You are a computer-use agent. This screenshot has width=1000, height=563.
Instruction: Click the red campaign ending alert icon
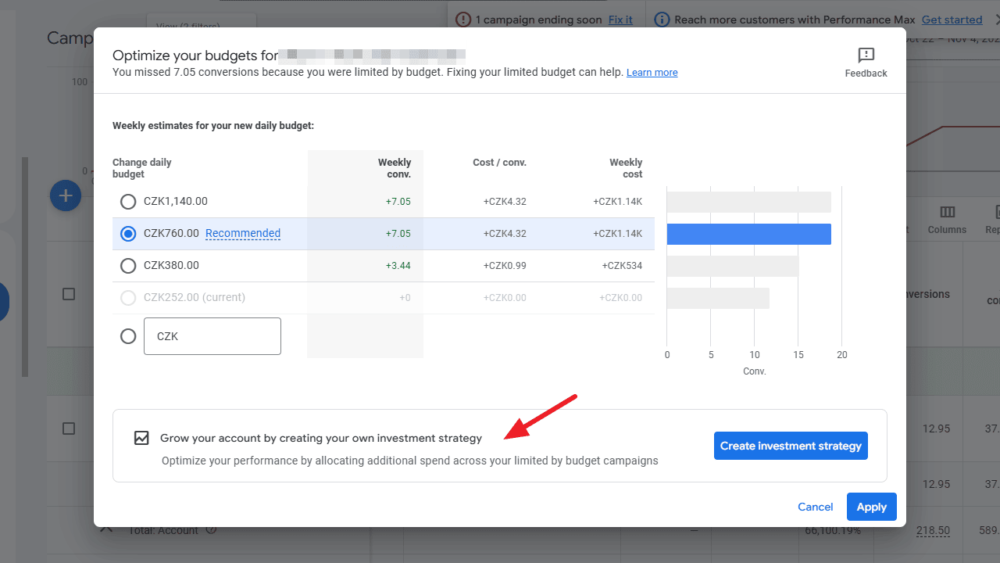[x=463, y=19]
